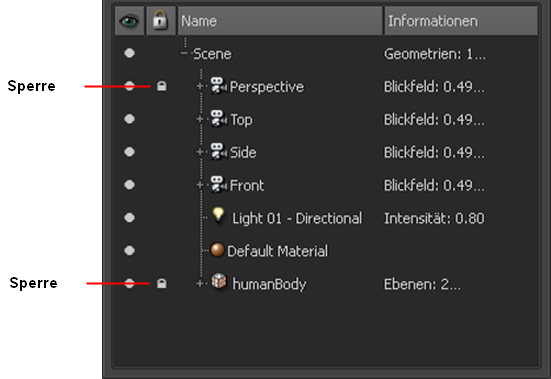Select the Light 01 - Directional entry
Image resolution: width=551 pixels, height=379 pixels.
[x=297, y=218]
